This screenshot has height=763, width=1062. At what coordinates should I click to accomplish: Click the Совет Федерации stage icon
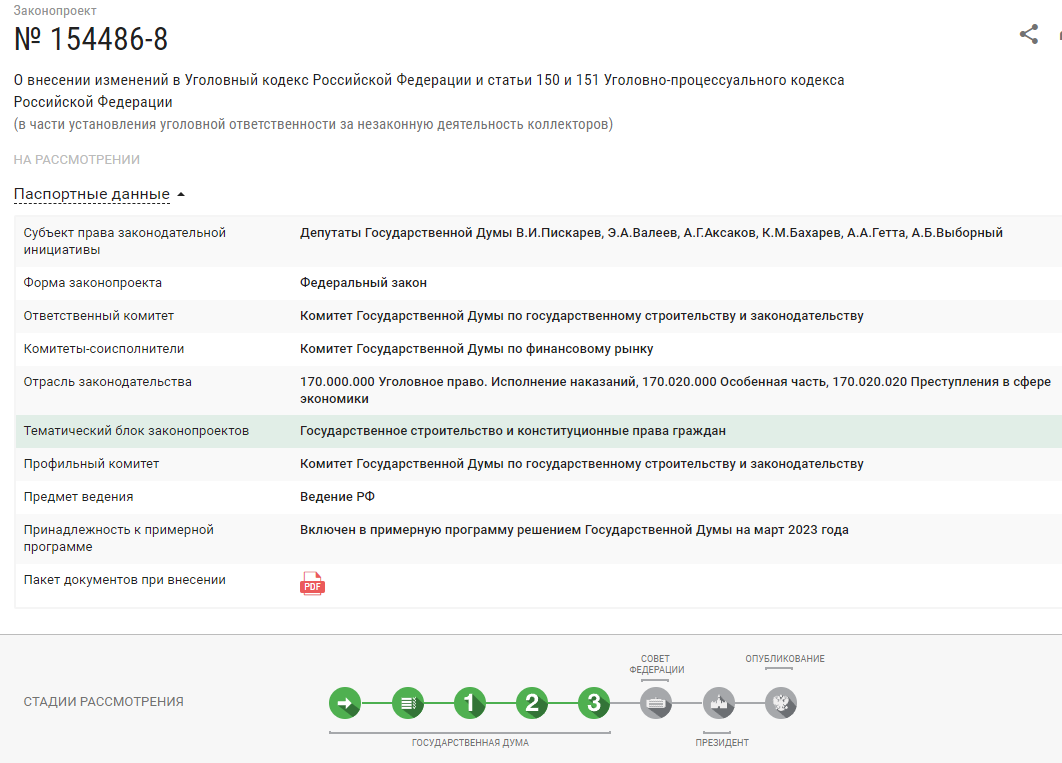tap(656, 703)
